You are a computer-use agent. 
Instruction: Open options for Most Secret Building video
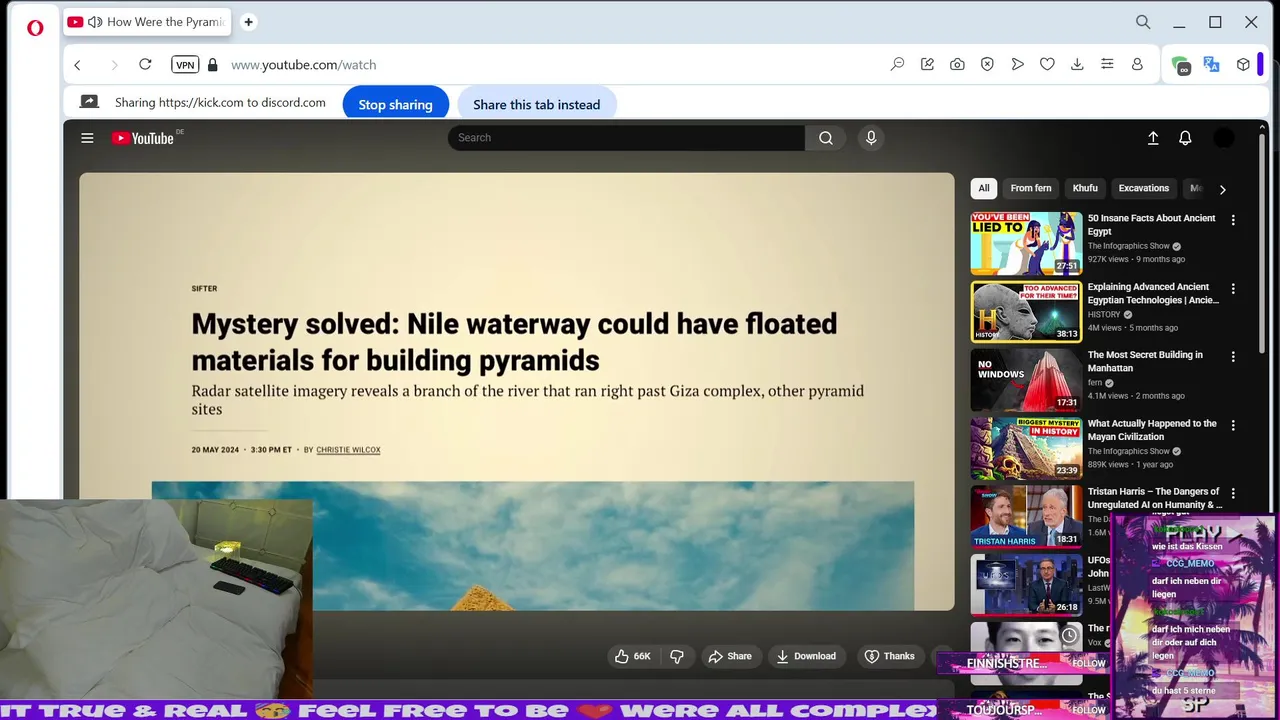click(x=1233, y=357)
